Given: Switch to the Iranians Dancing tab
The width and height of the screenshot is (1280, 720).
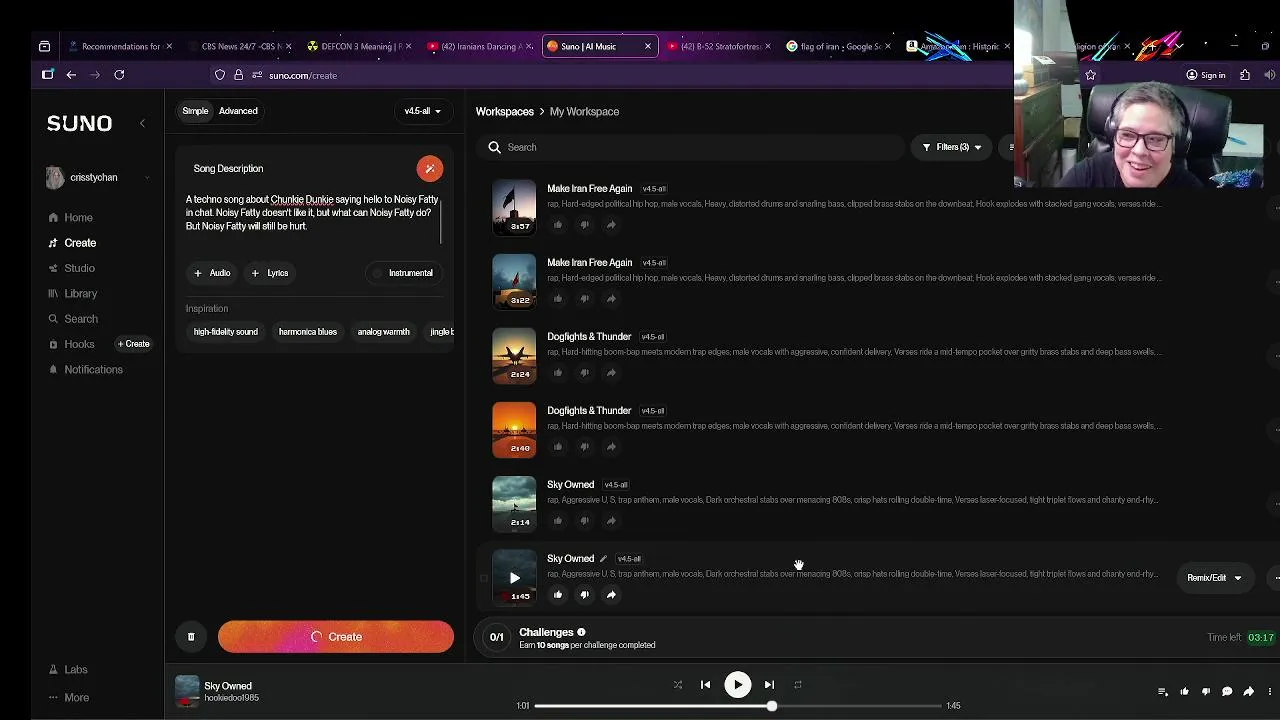Looking at the screenshot, I should pyautogui.click(x=480, y=47).
